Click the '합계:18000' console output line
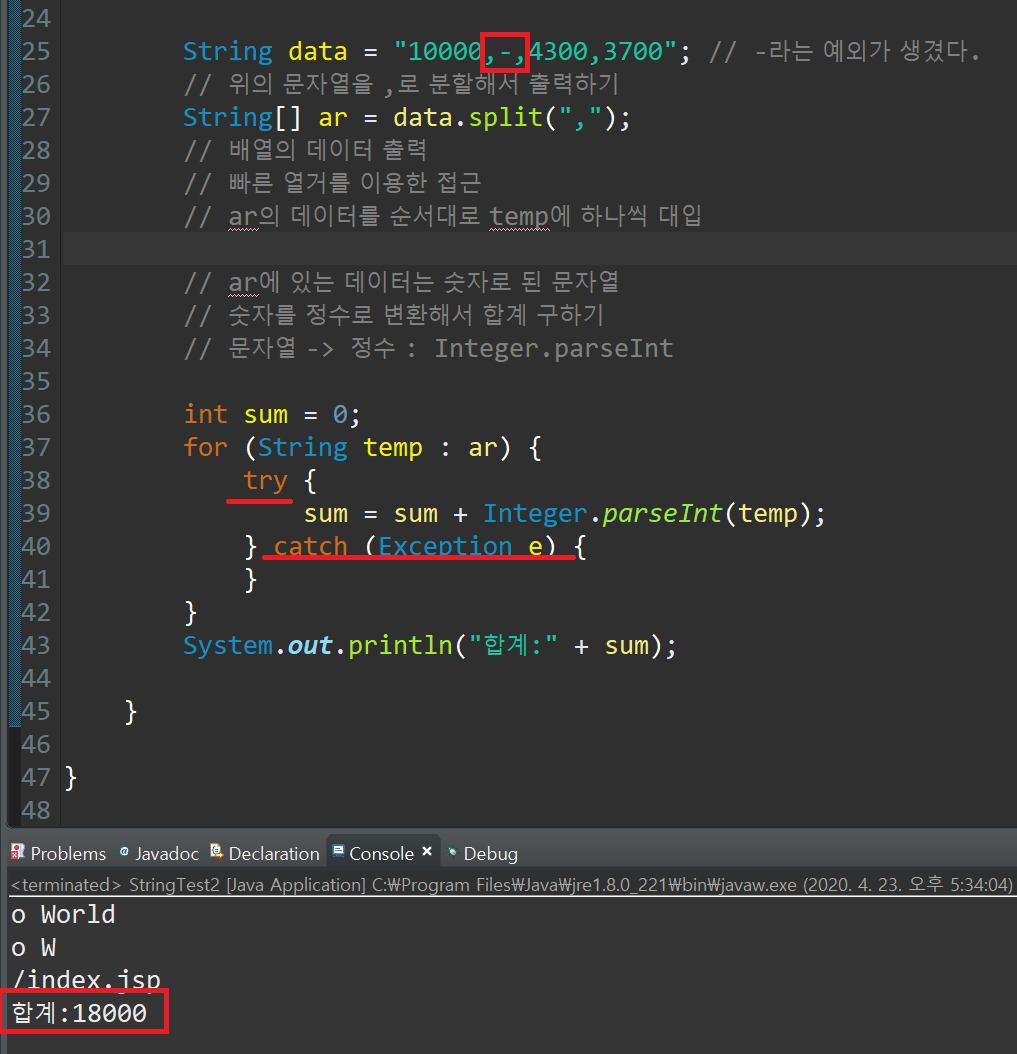This screenshot has height=1054, width=1017. (x=79, y=1012)
